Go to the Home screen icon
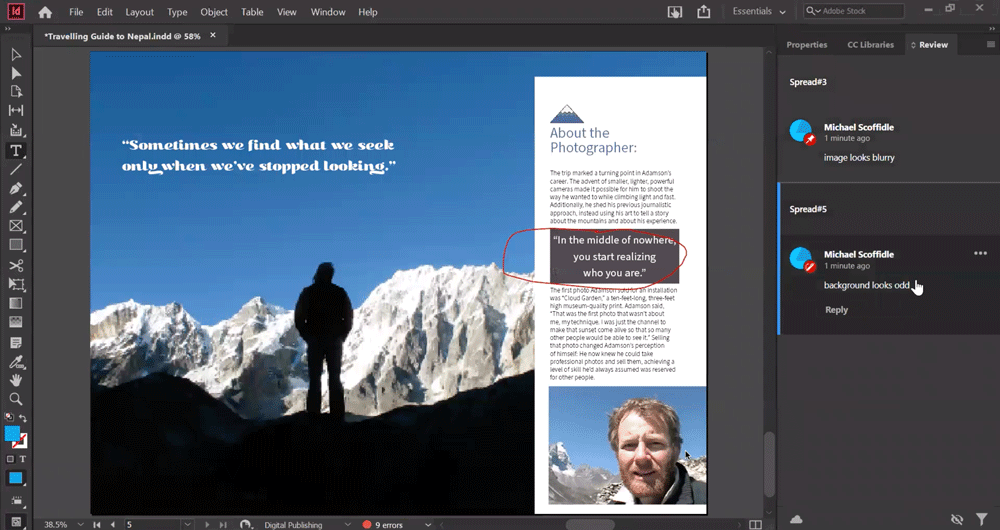Screen dimensions: 1000x530 (45, 12)
